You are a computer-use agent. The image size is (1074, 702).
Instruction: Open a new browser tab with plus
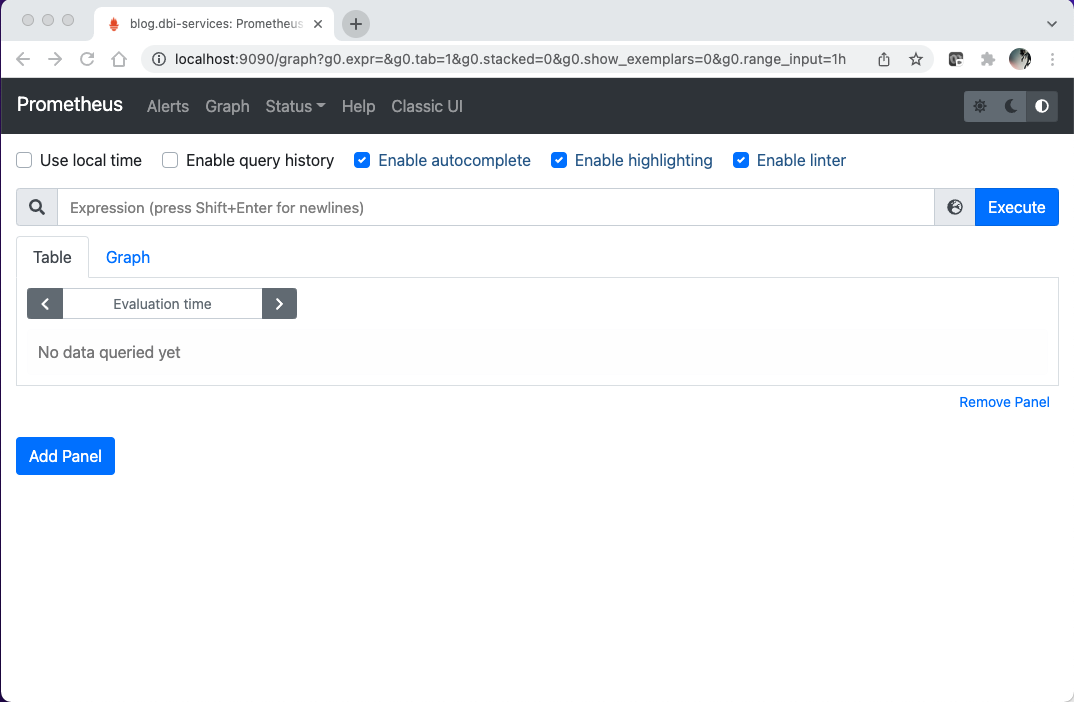[x=355, y=24]
